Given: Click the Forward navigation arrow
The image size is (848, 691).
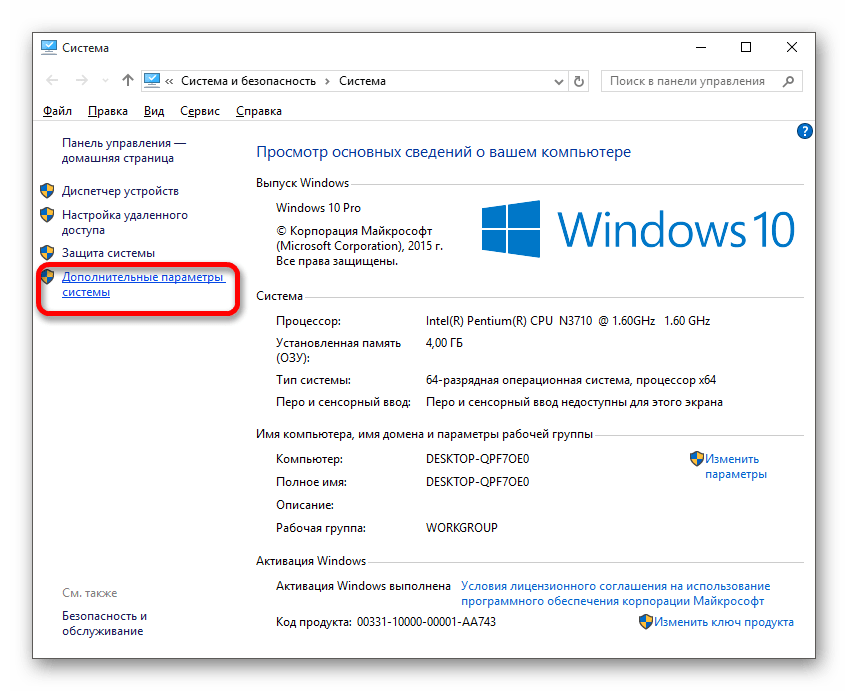Looking at the screenshot, I should [82, 81].
